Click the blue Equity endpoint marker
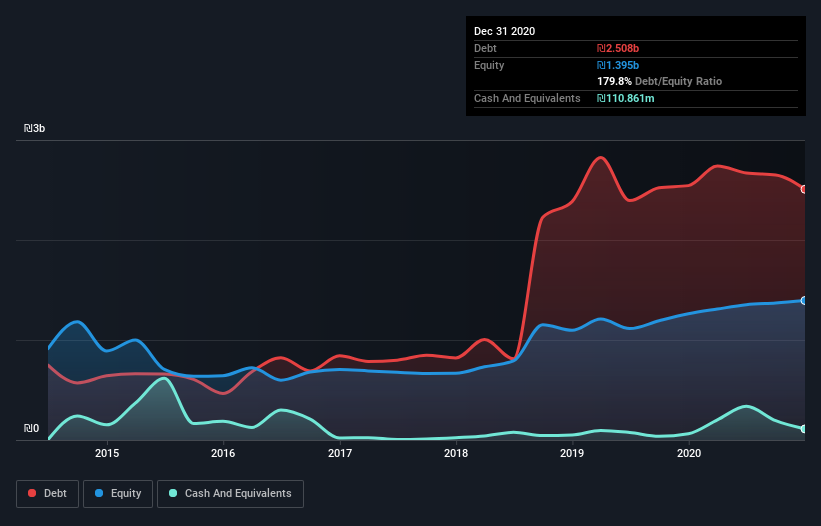This screenshot has height=526, width=821. tap(804, 300)
